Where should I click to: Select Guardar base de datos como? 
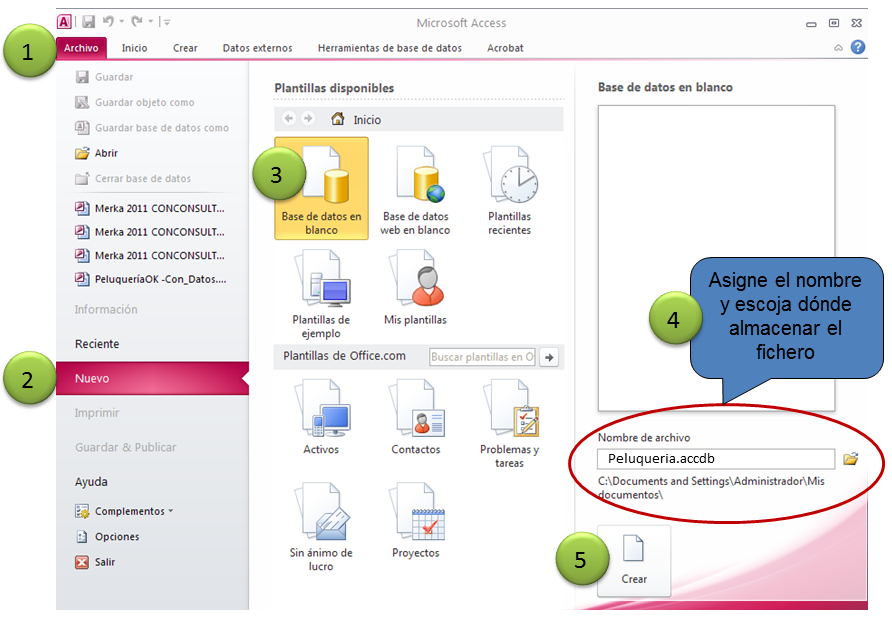click(x=152, y=128)
